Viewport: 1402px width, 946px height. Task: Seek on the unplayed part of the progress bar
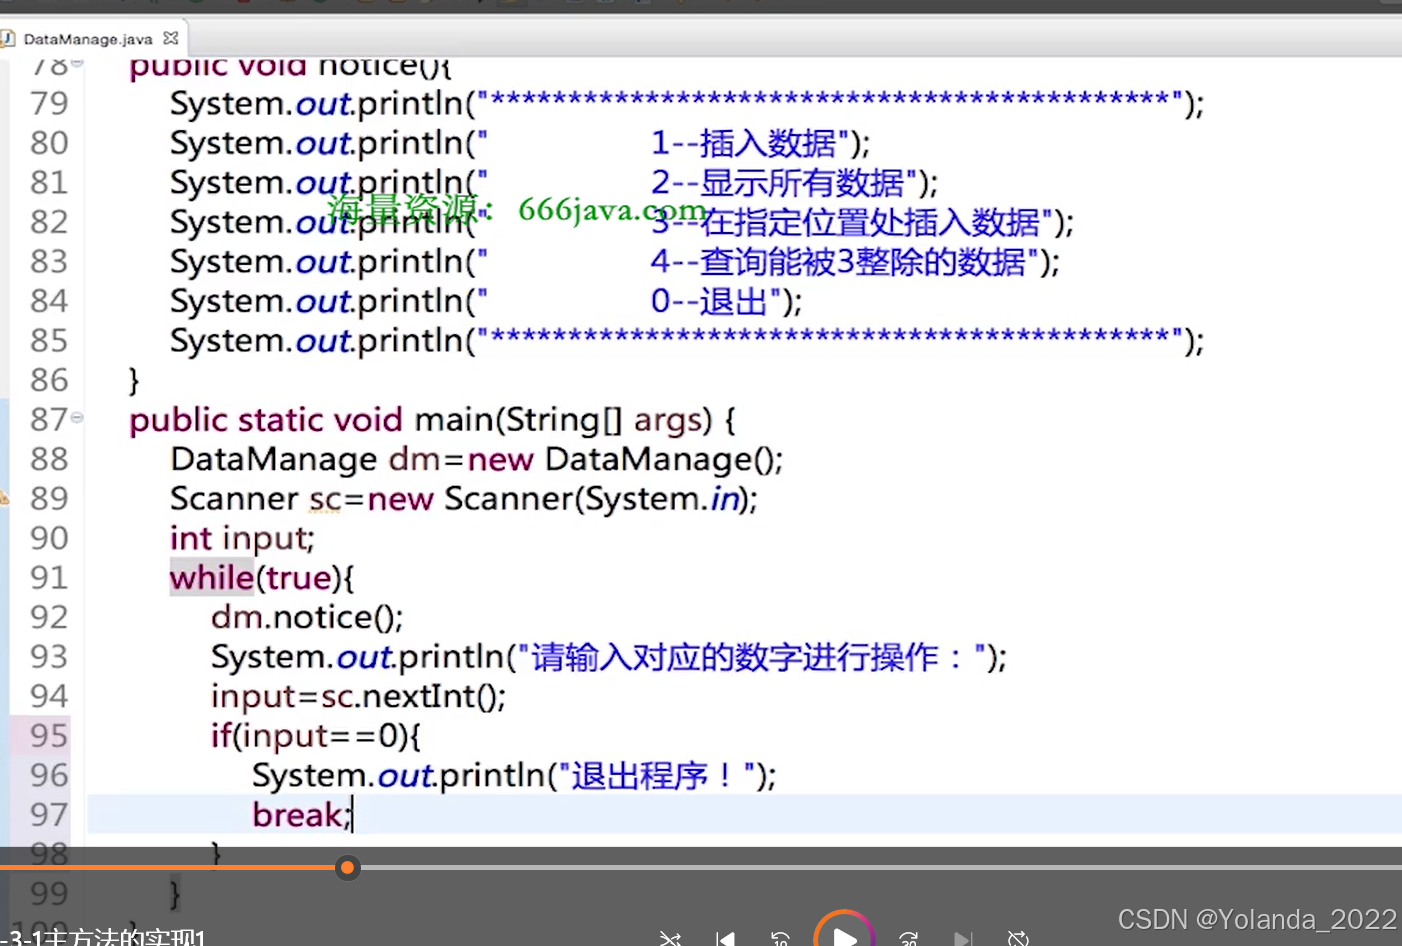tap(880, 867)
